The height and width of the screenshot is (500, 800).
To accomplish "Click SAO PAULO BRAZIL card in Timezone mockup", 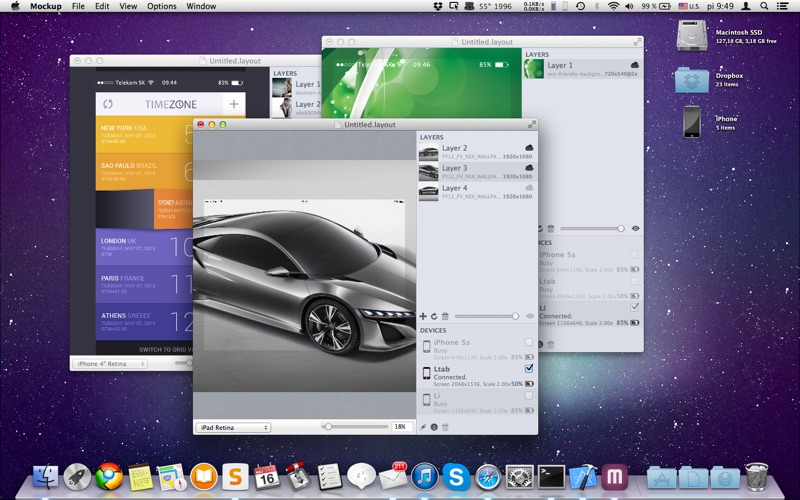I will pyautogui.click(x=144, y=171).
